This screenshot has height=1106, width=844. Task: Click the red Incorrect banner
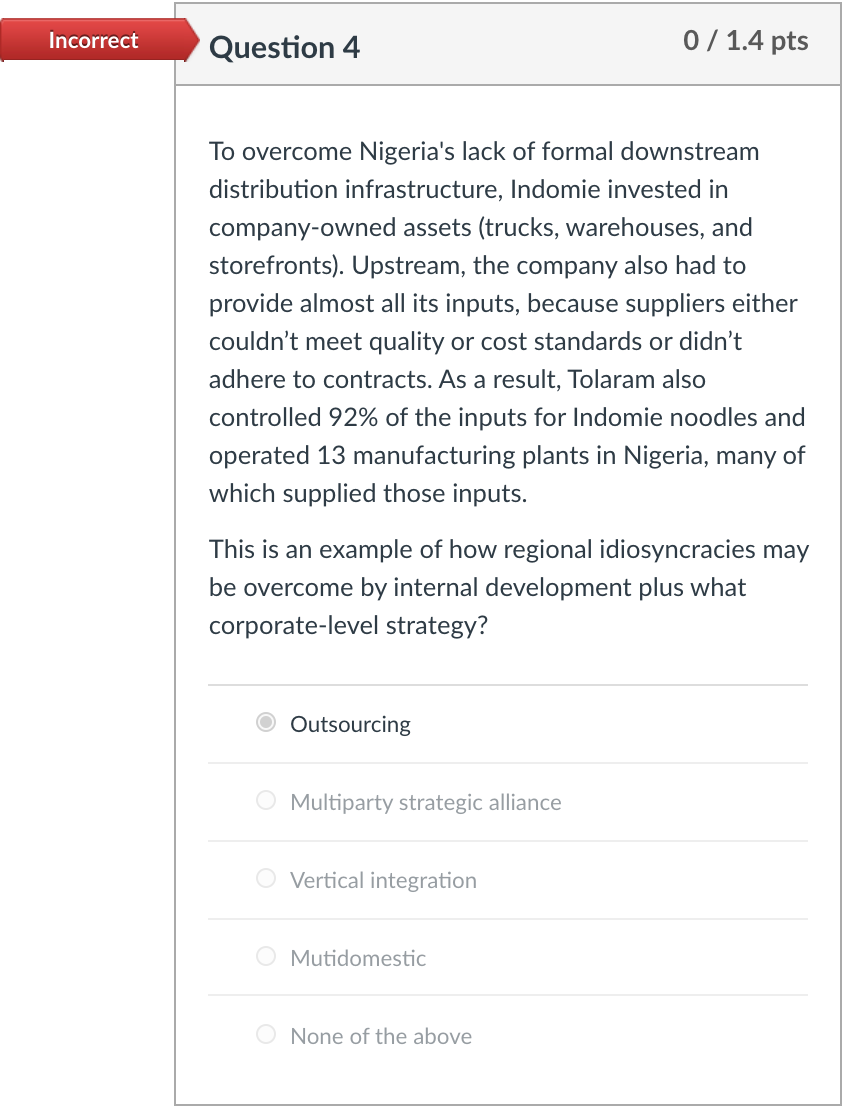click(94, 41)
